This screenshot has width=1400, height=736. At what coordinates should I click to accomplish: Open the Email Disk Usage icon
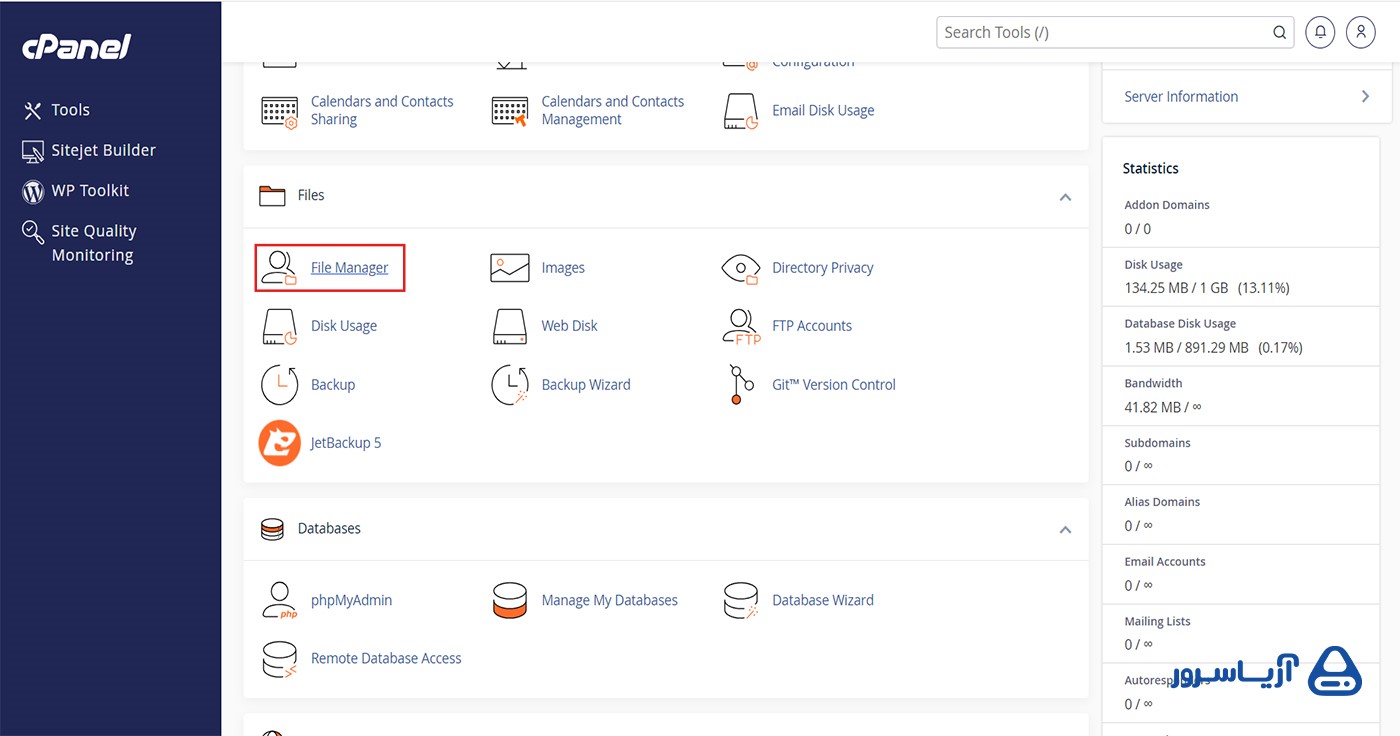pyautogui.click(x=741, y=110)
